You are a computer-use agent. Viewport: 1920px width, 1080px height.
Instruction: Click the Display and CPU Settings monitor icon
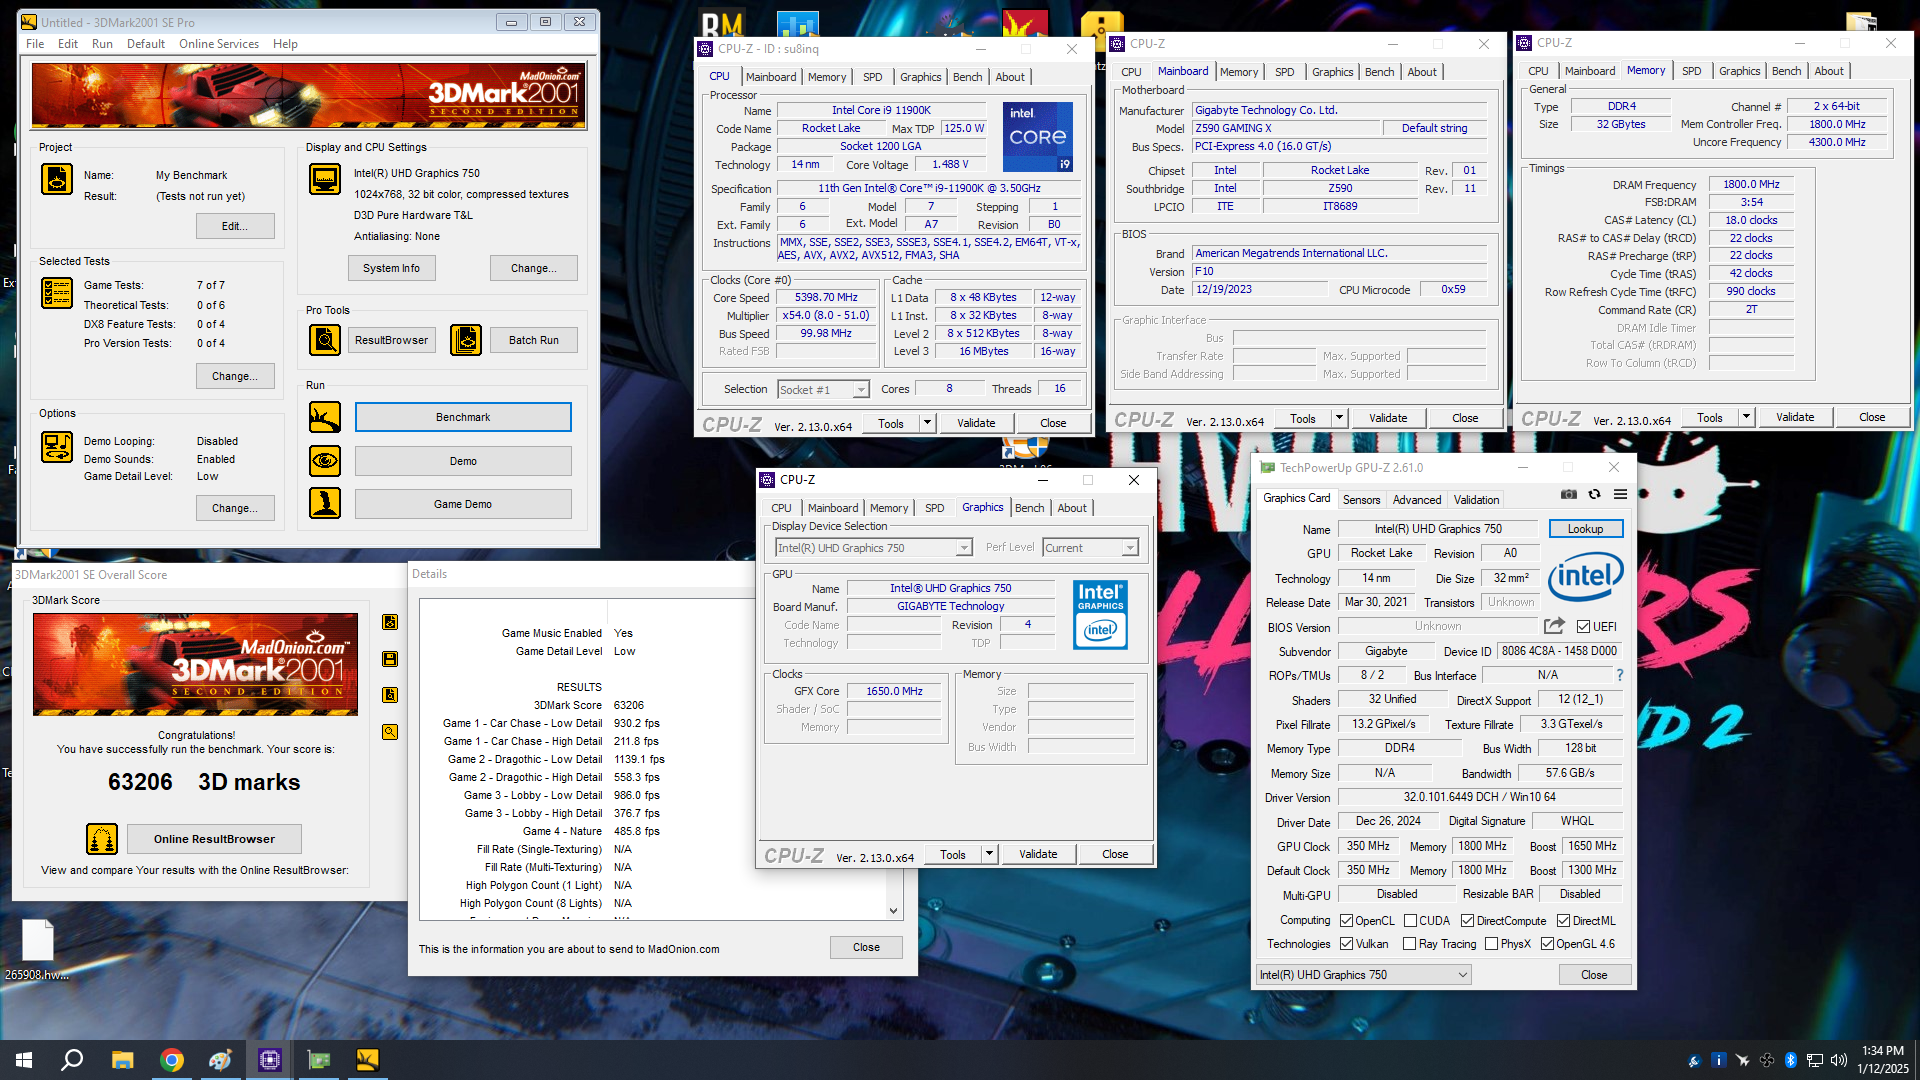click(325, 179)
